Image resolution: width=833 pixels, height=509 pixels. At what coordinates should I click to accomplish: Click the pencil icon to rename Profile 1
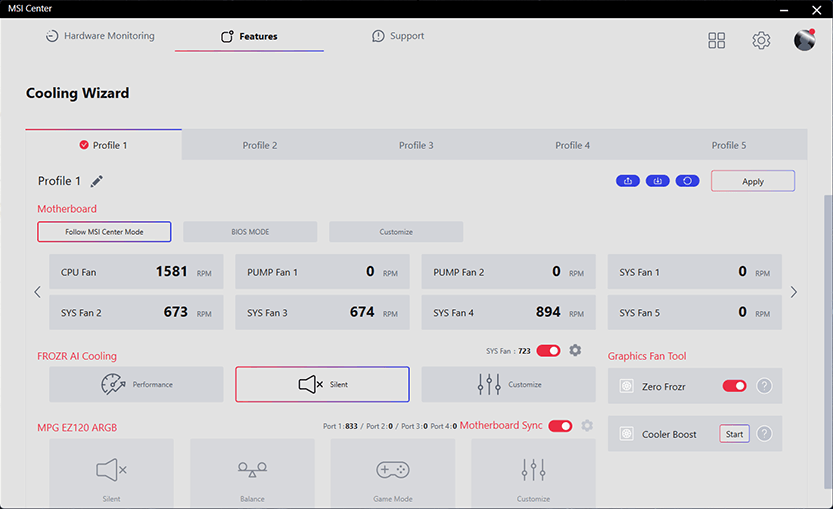click(x=97, y=181)
